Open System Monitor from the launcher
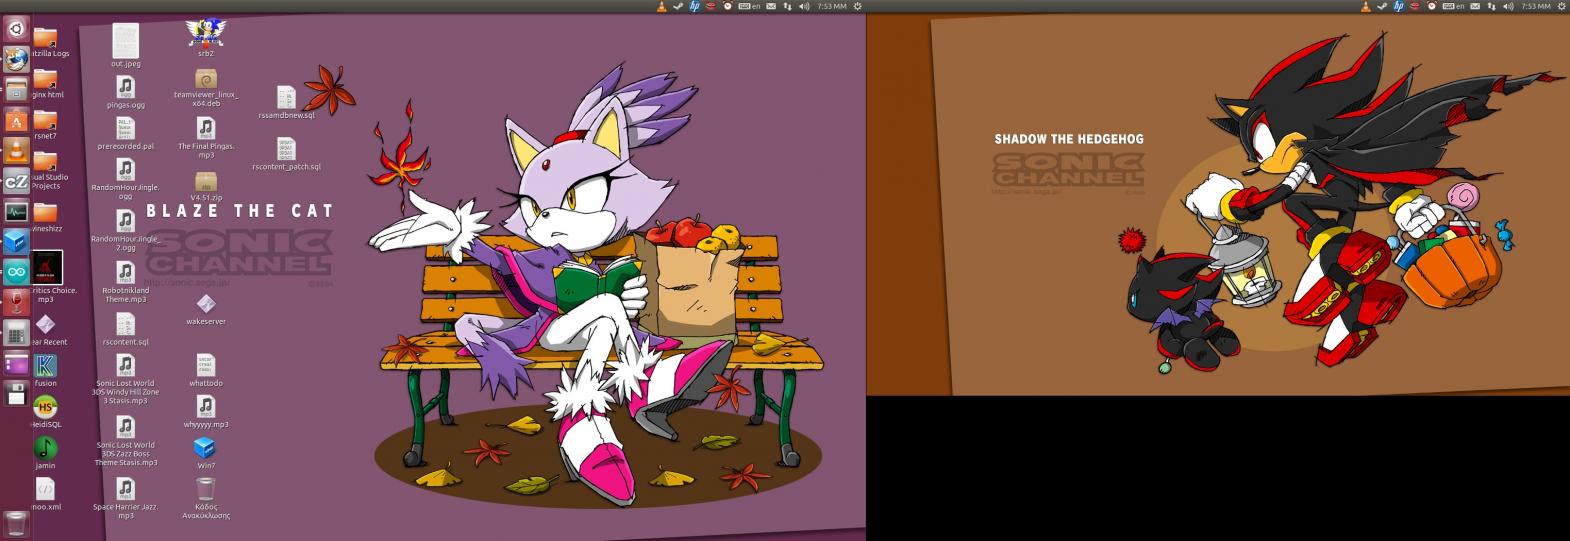The width and height of the screenshot is (1570, 541). 16,212
